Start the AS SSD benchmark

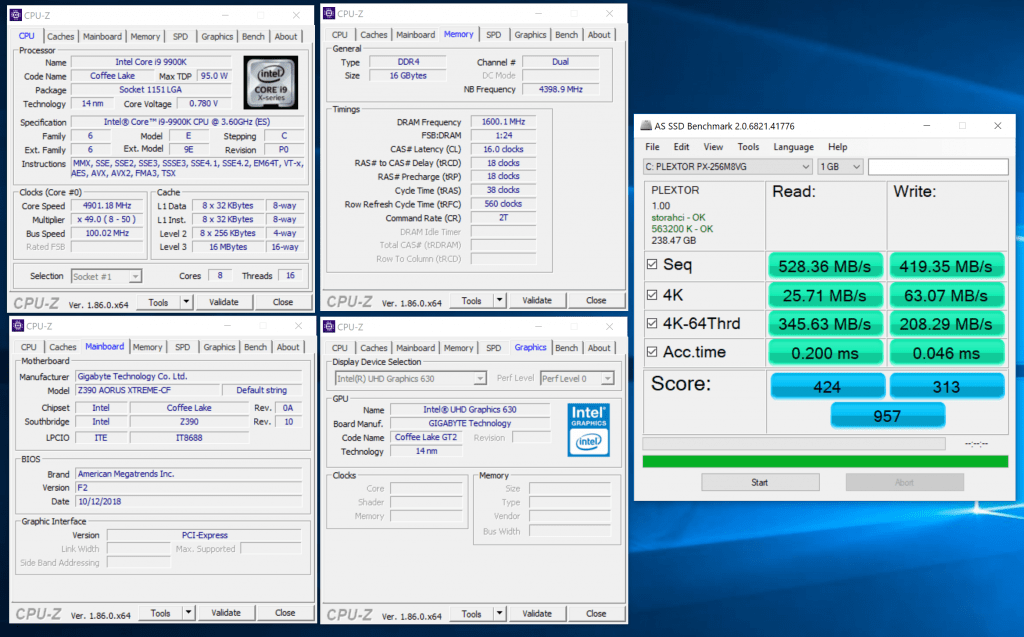pyautogui.click(x=760, y=482)
